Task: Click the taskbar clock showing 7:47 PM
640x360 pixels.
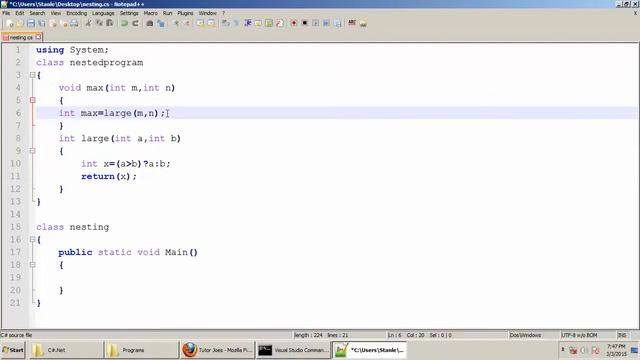Action: [x=616, y=350]
